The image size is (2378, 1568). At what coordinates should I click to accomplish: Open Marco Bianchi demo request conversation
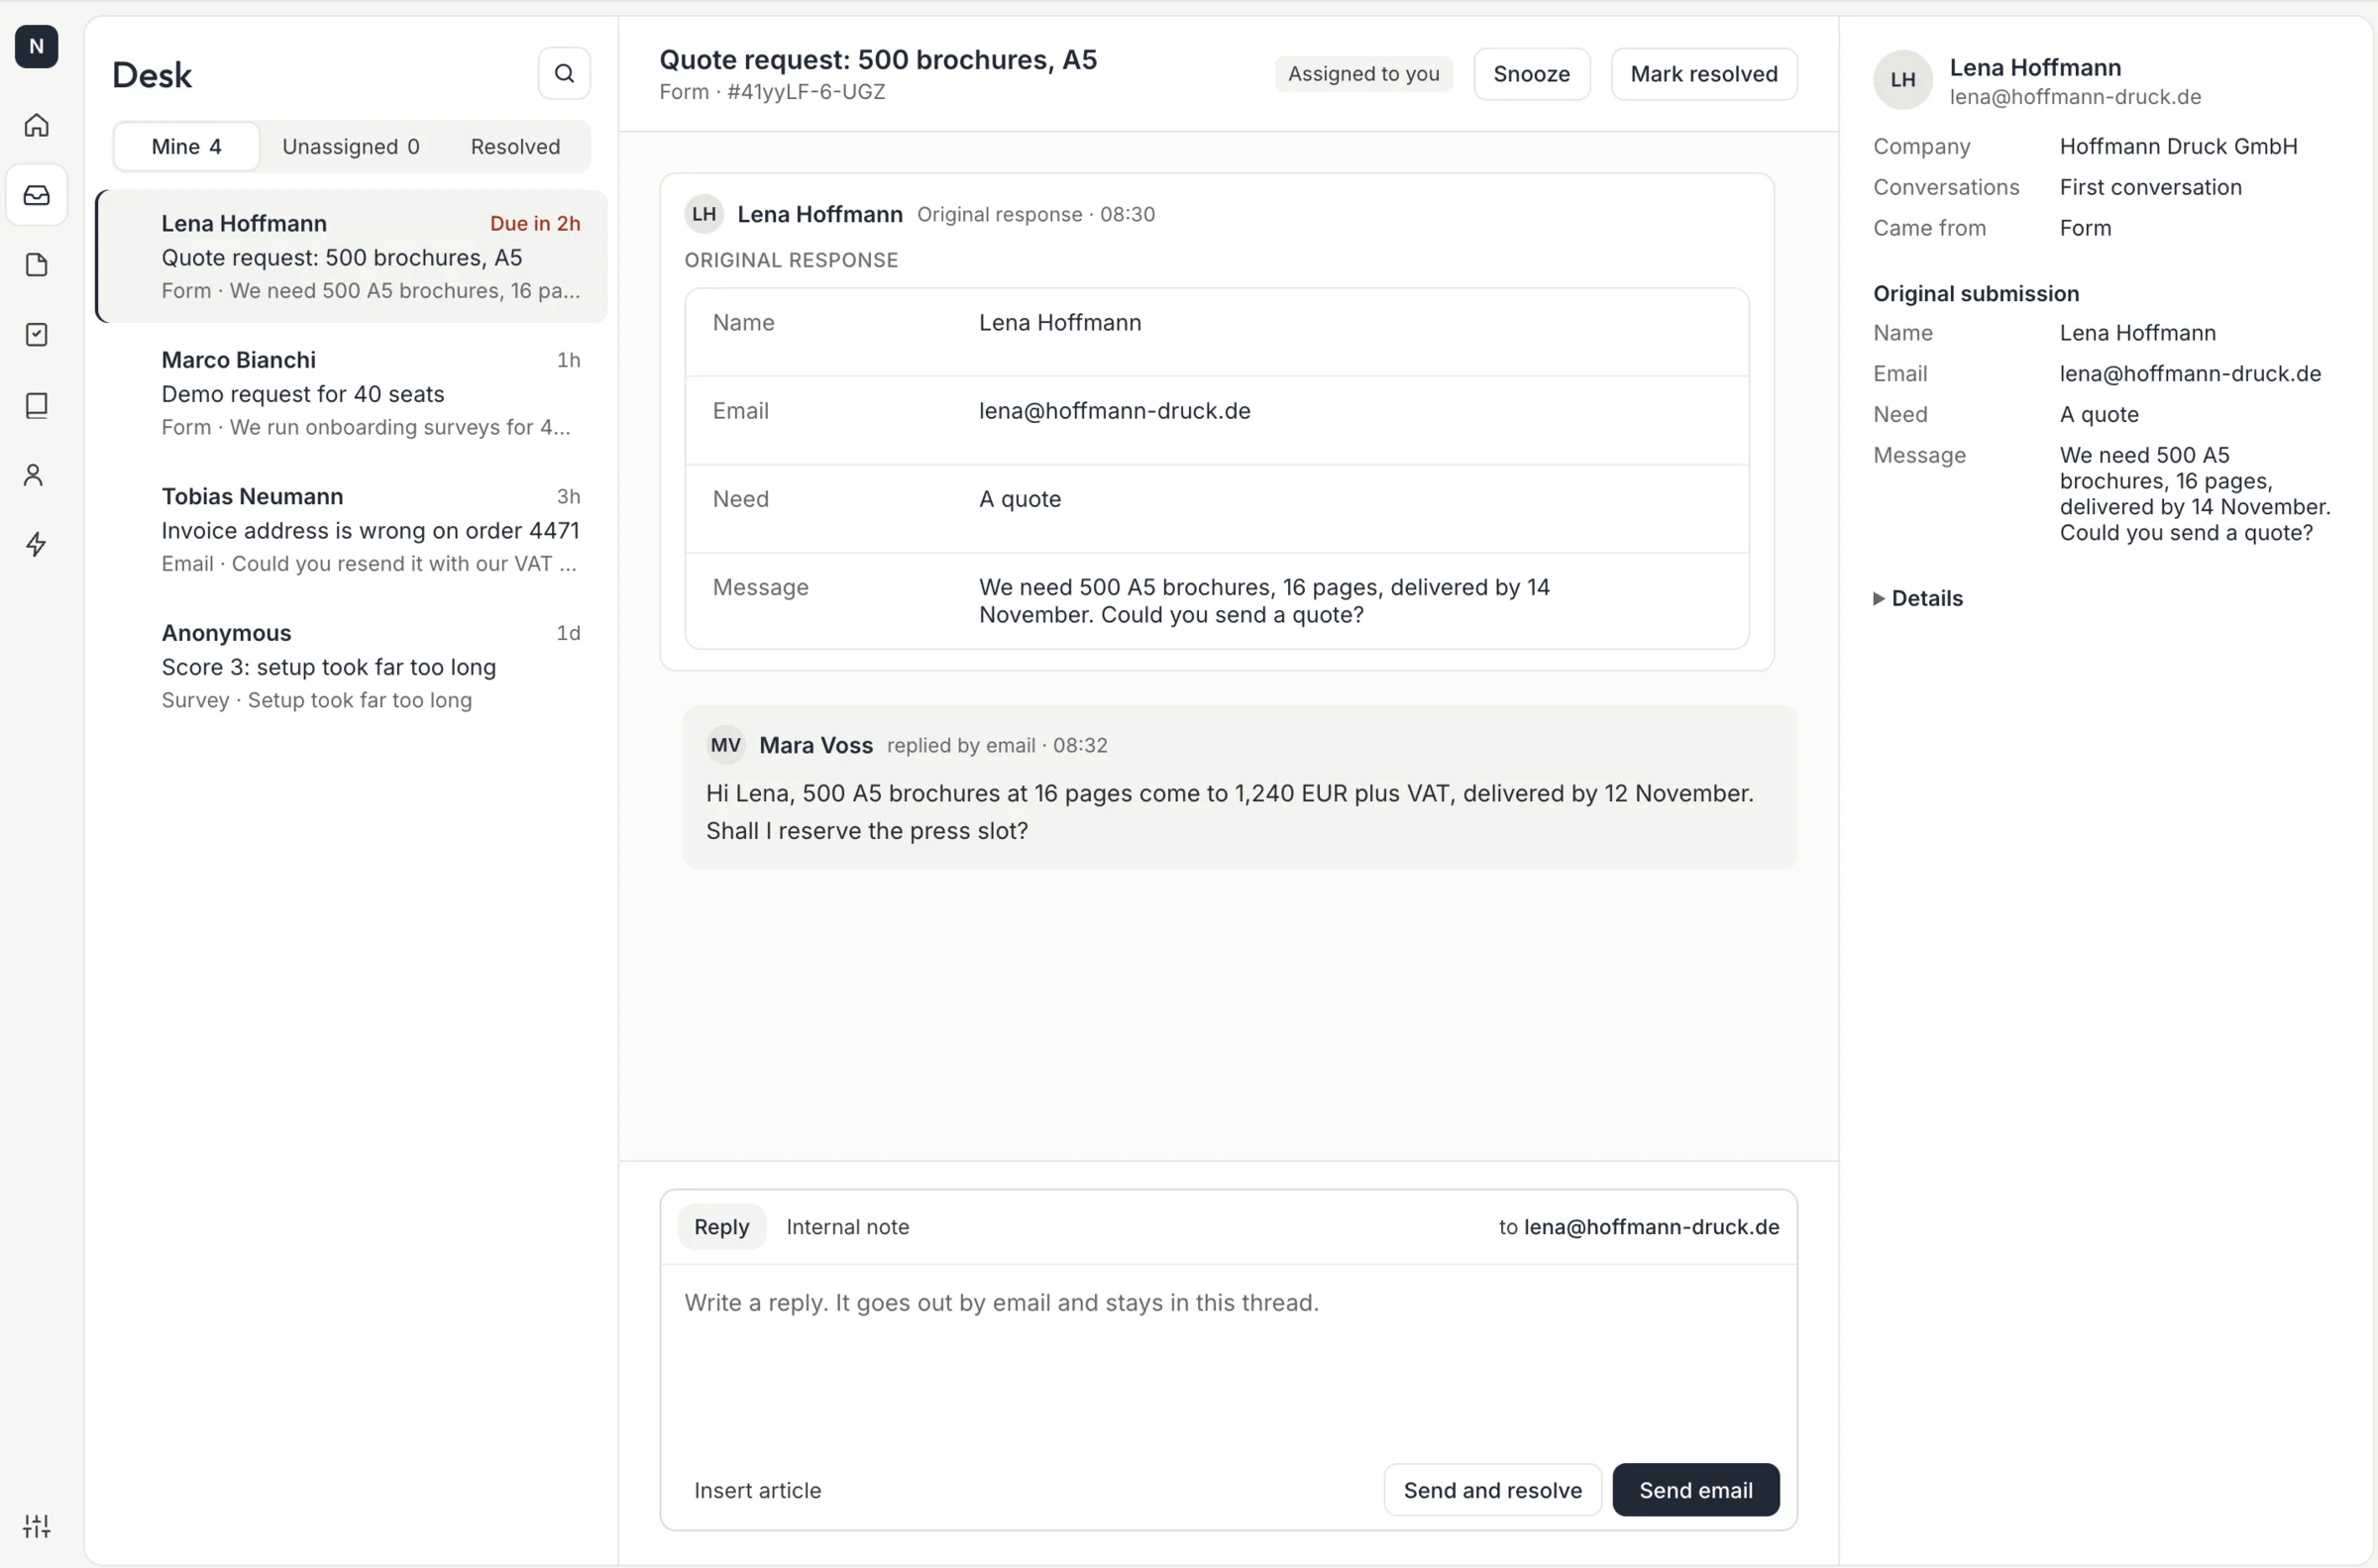click(352, 393)
